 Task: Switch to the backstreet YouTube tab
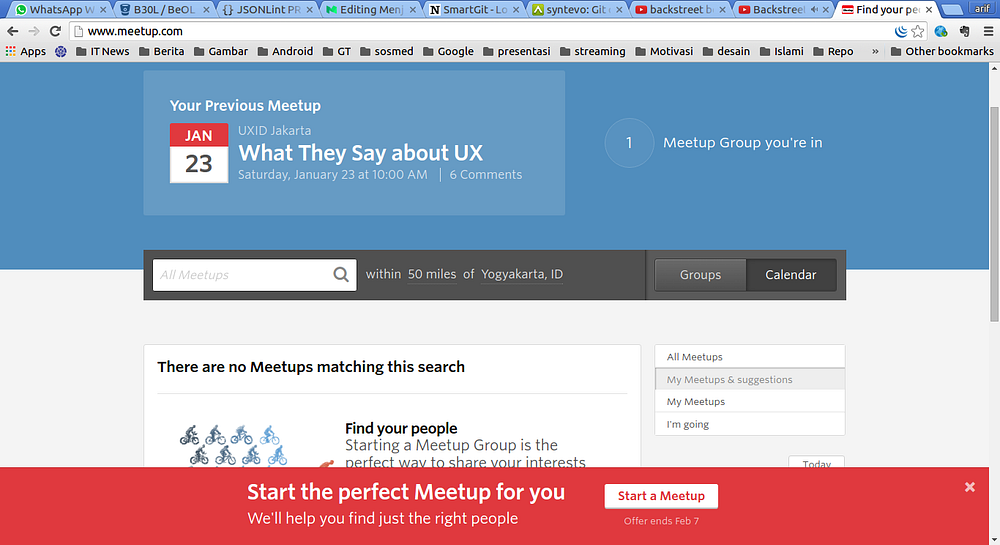pyautogui.click(x=679, y=10)
